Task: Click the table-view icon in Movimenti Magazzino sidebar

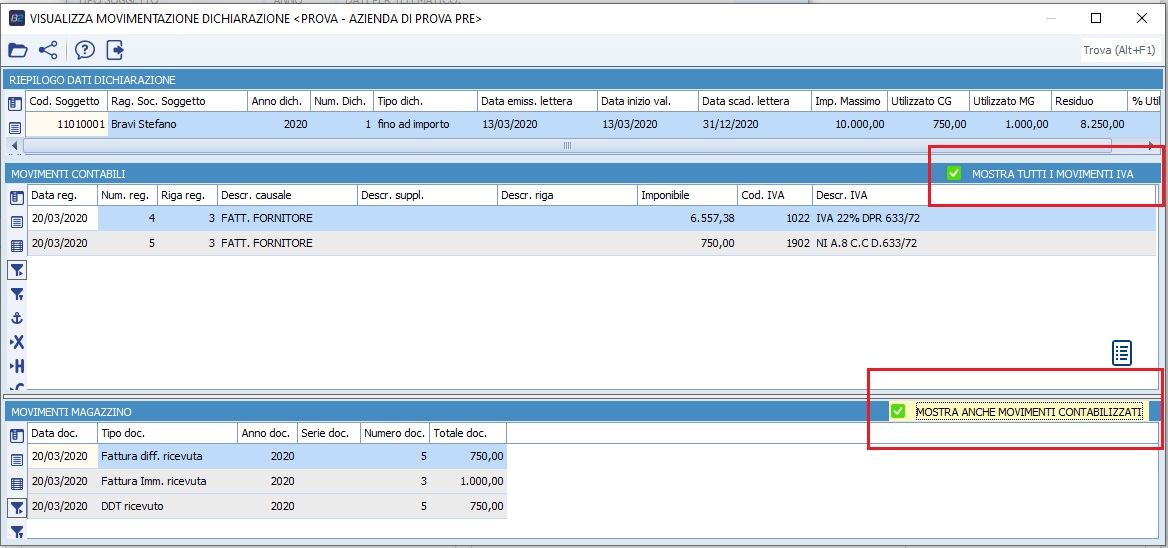Action: (x=16, y=483)
